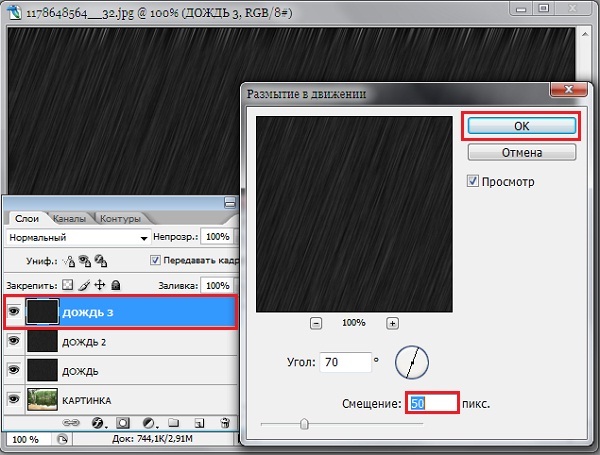This screenshot has width=600, height=455.
Task: Create new fill or adjustment layer
Action: (x=149, y=423)
